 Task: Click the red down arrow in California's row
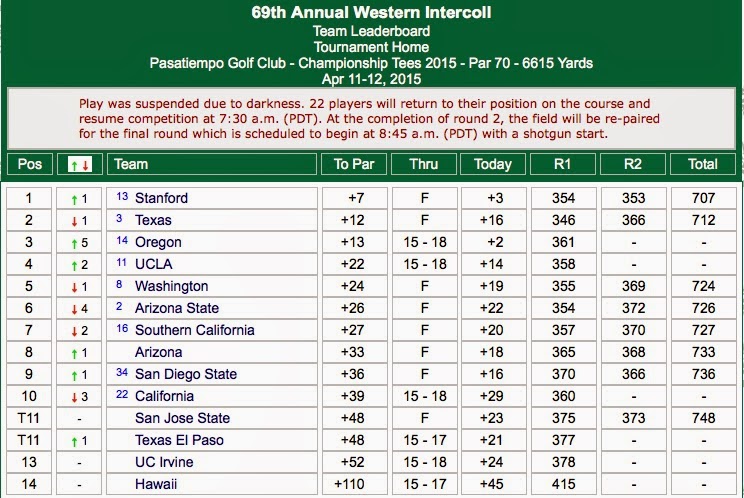(74, 397)
